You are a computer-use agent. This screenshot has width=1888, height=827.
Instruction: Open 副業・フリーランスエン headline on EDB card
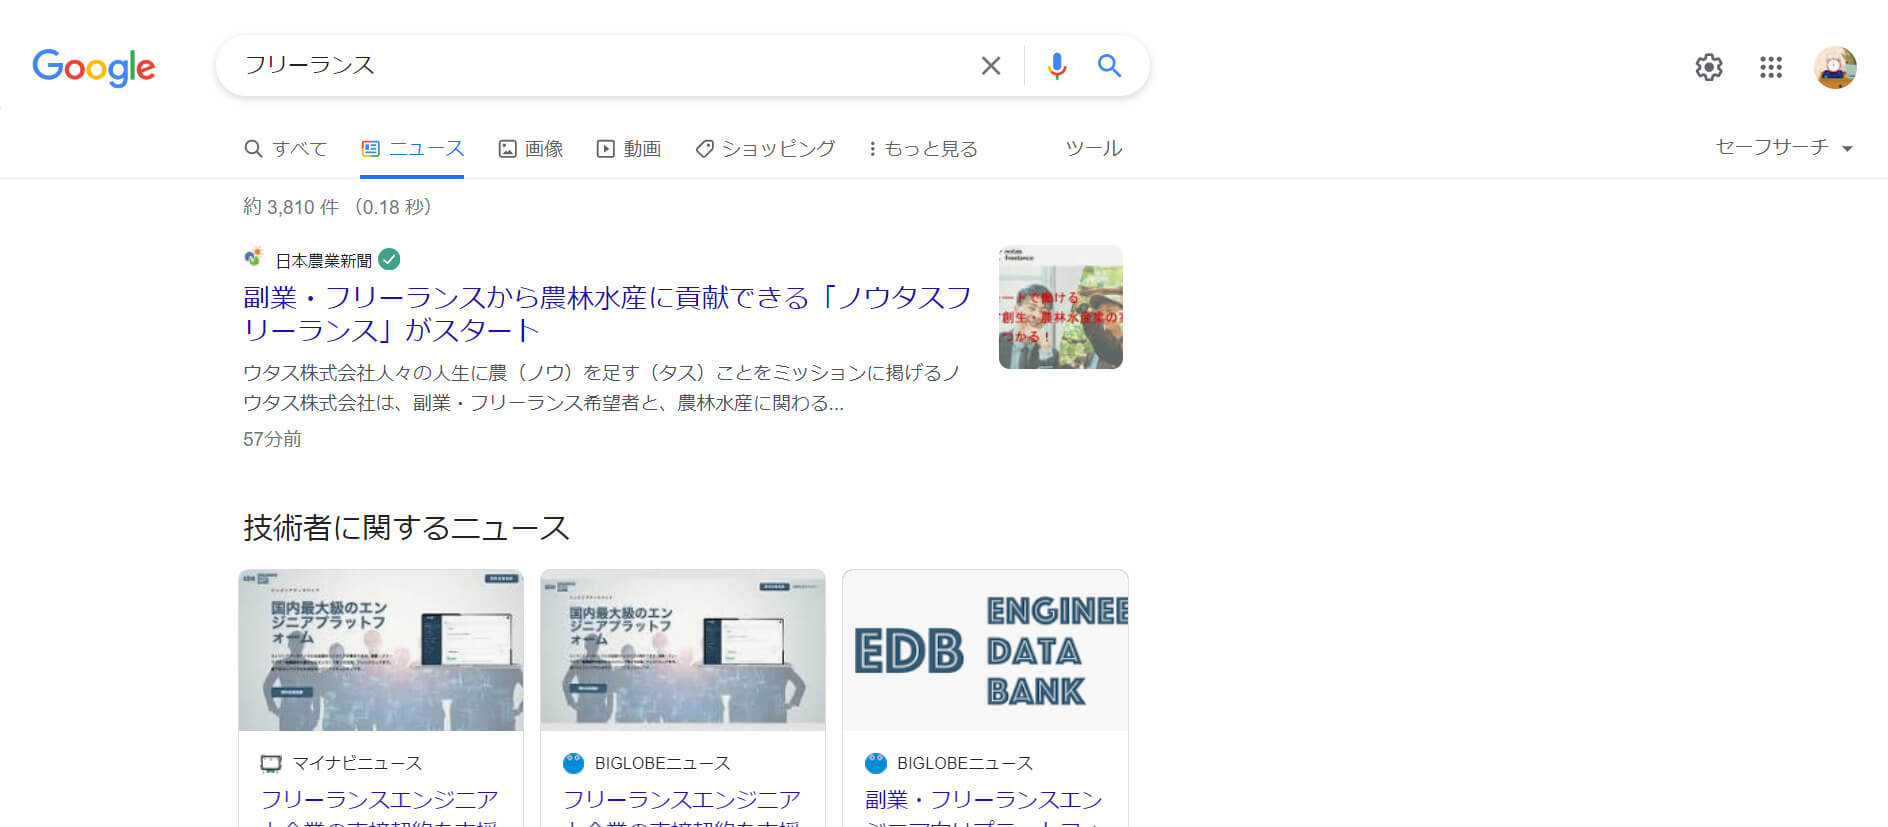click(x=984, y=812)
